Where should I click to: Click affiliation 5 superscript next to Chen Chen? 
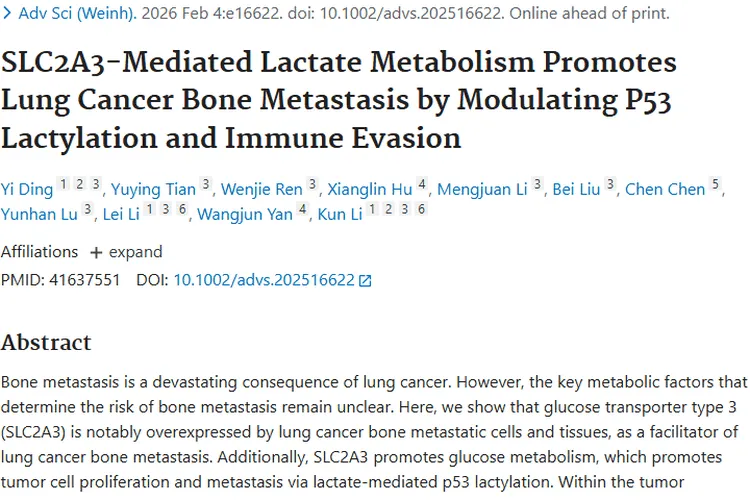point(715,185)
